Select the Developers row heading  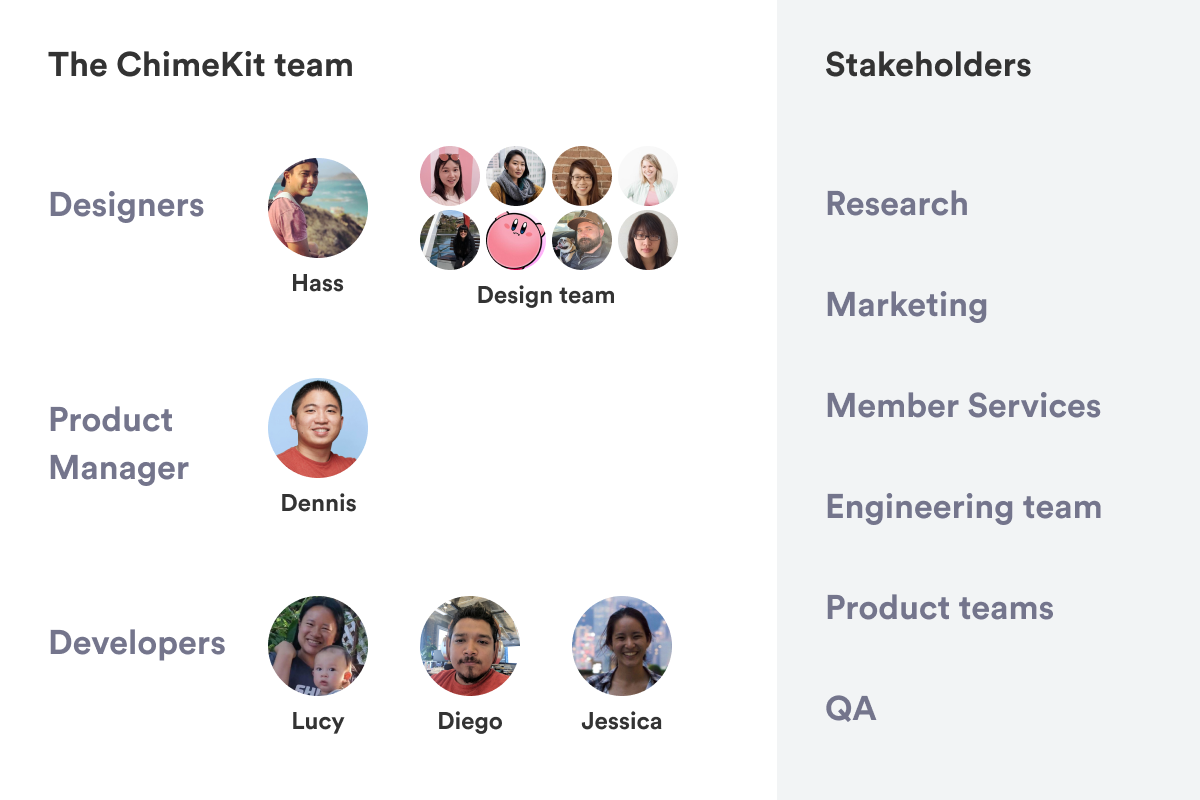137,643
